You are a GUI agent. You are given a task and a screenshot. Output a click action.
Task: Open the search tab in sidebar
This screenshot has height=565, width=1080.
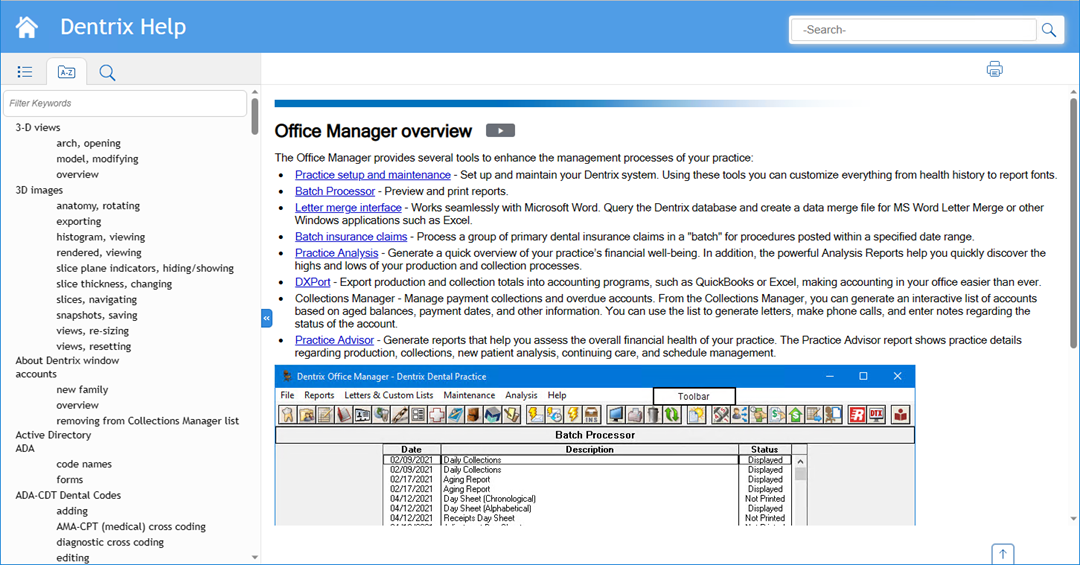tap(107, 72)
